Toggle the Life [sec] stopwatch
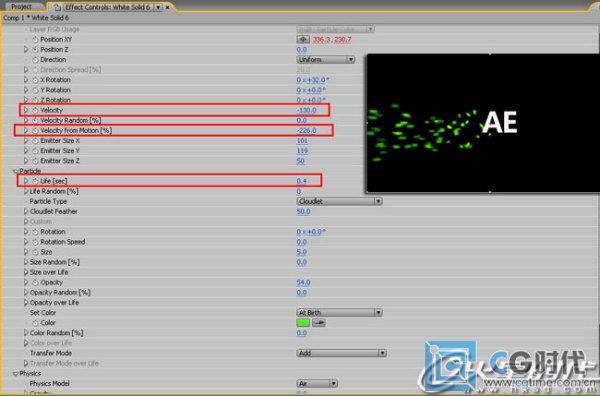This screenshot has height=396, width=600. pos(35,181)
